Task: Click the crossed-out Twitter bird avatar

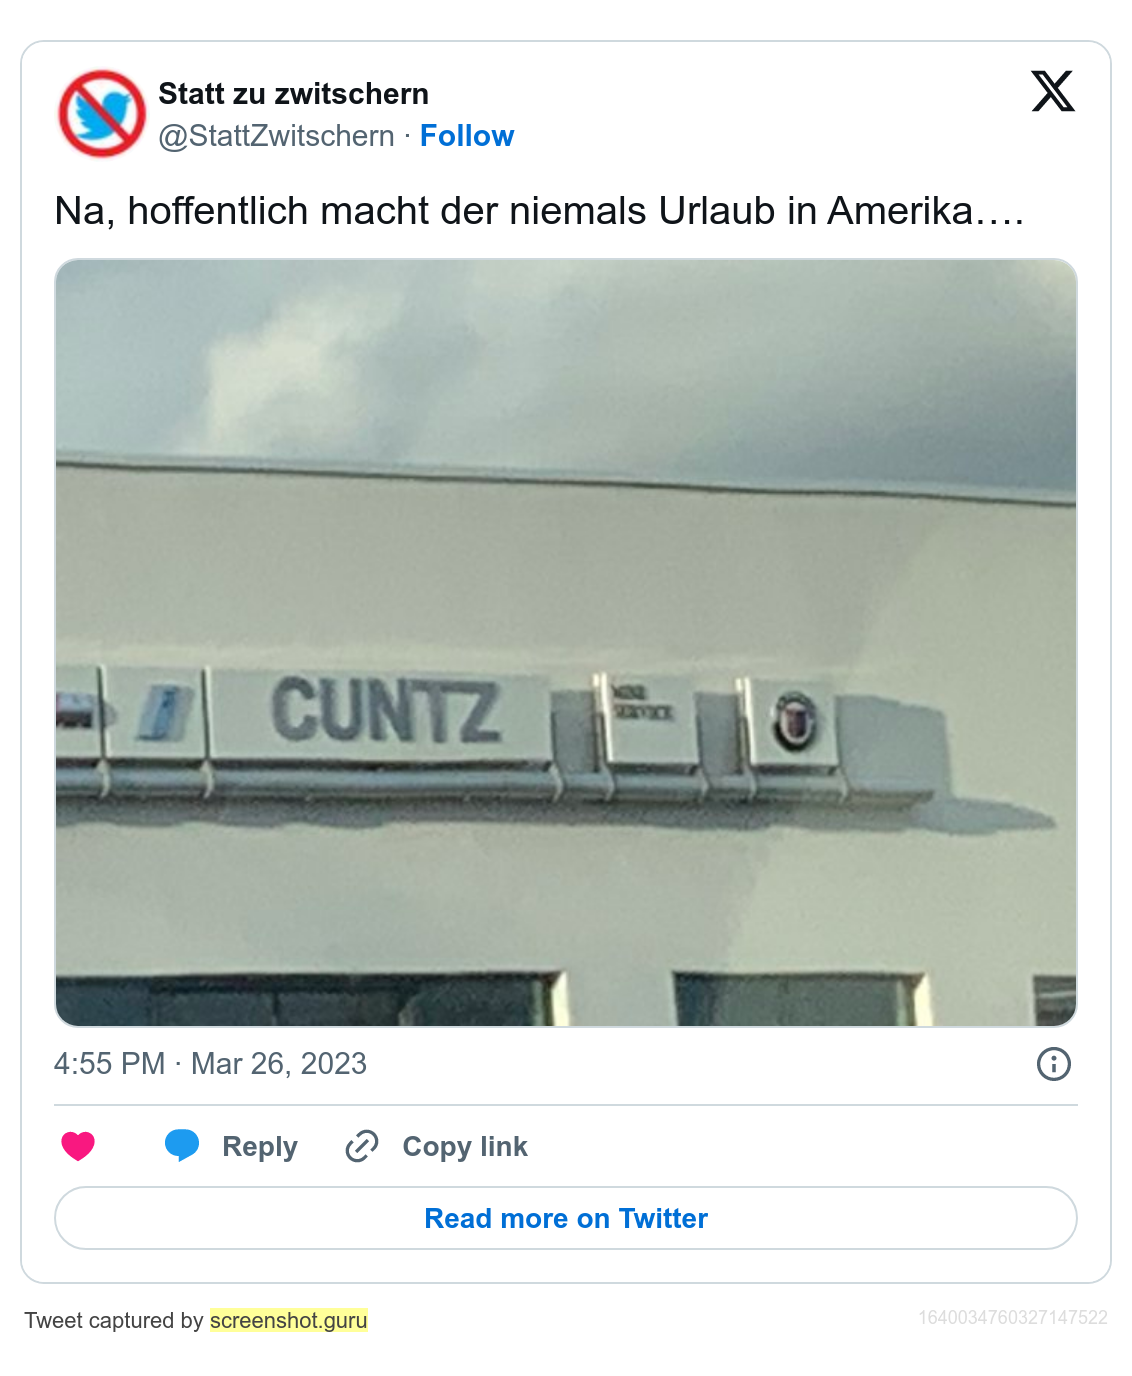Action: [x=102, y=114]
